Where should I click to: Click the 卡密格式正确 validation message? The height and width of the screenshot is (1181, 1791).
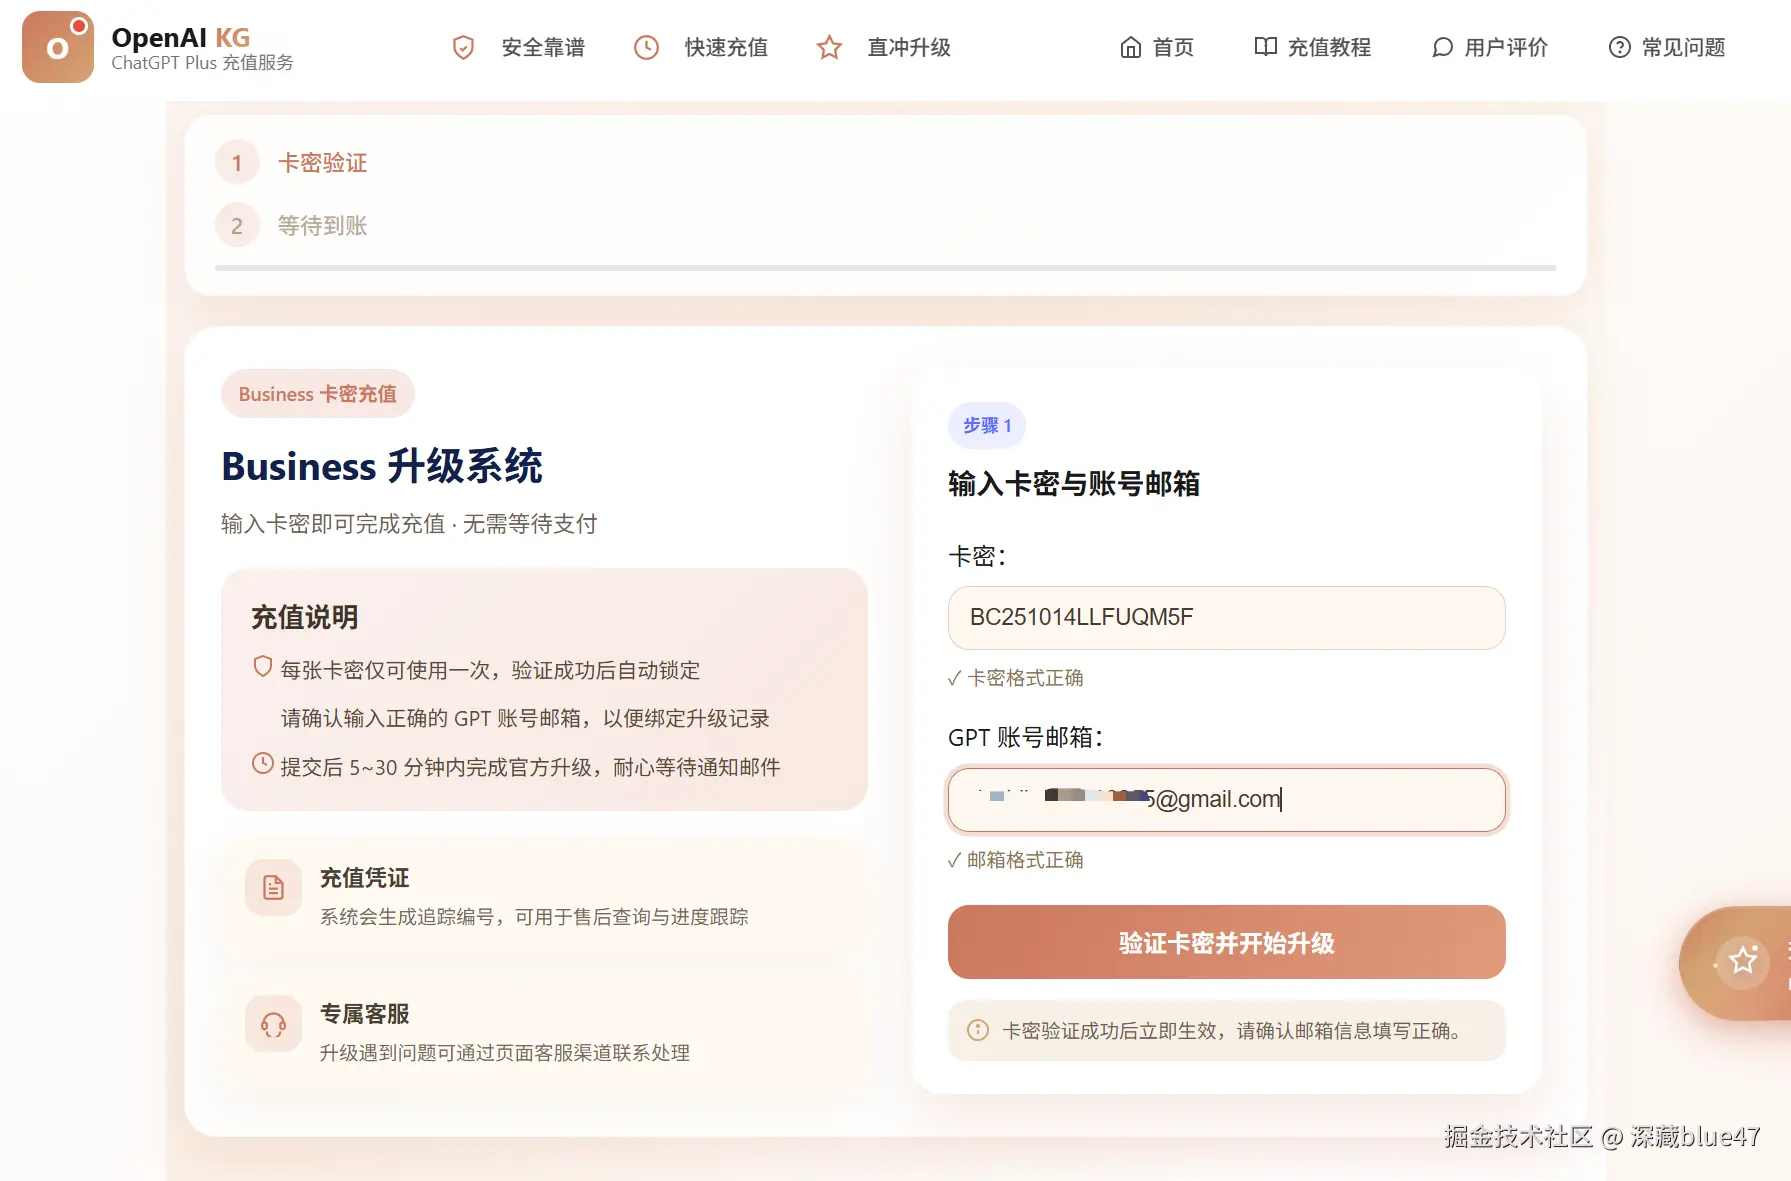tap(1015, 678)
